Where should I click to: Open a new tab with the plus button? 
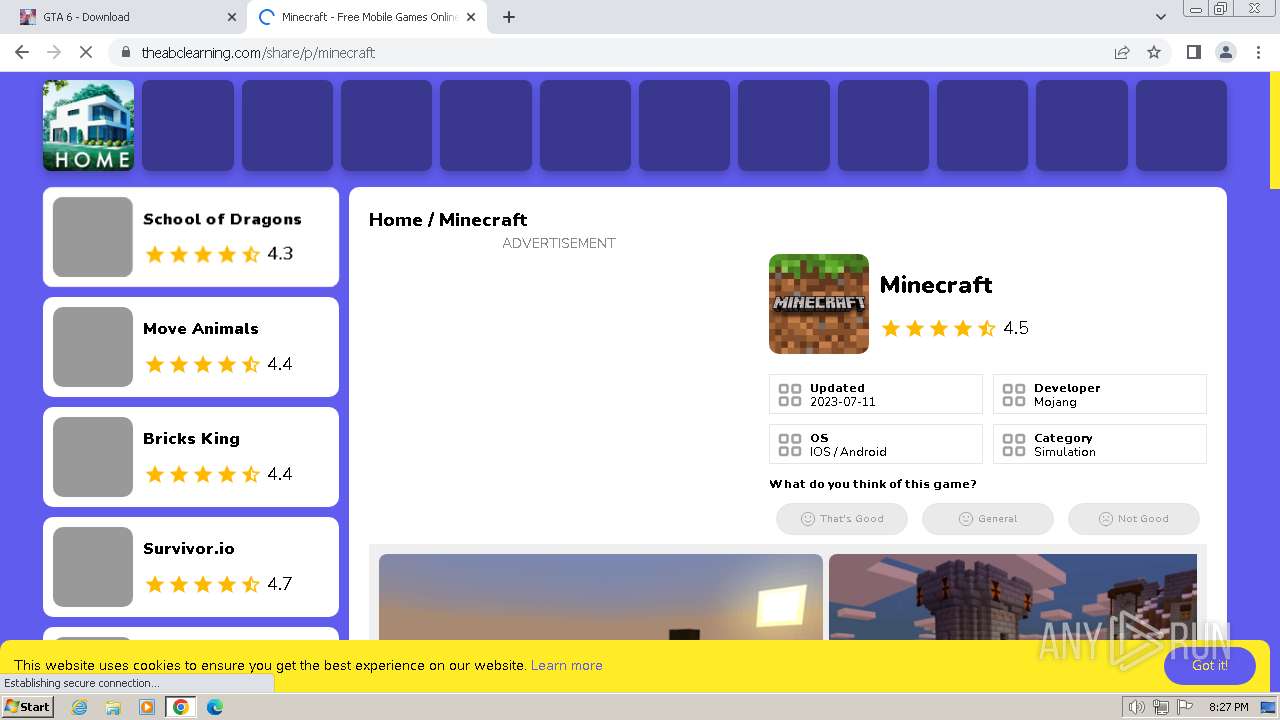[509, 17]
